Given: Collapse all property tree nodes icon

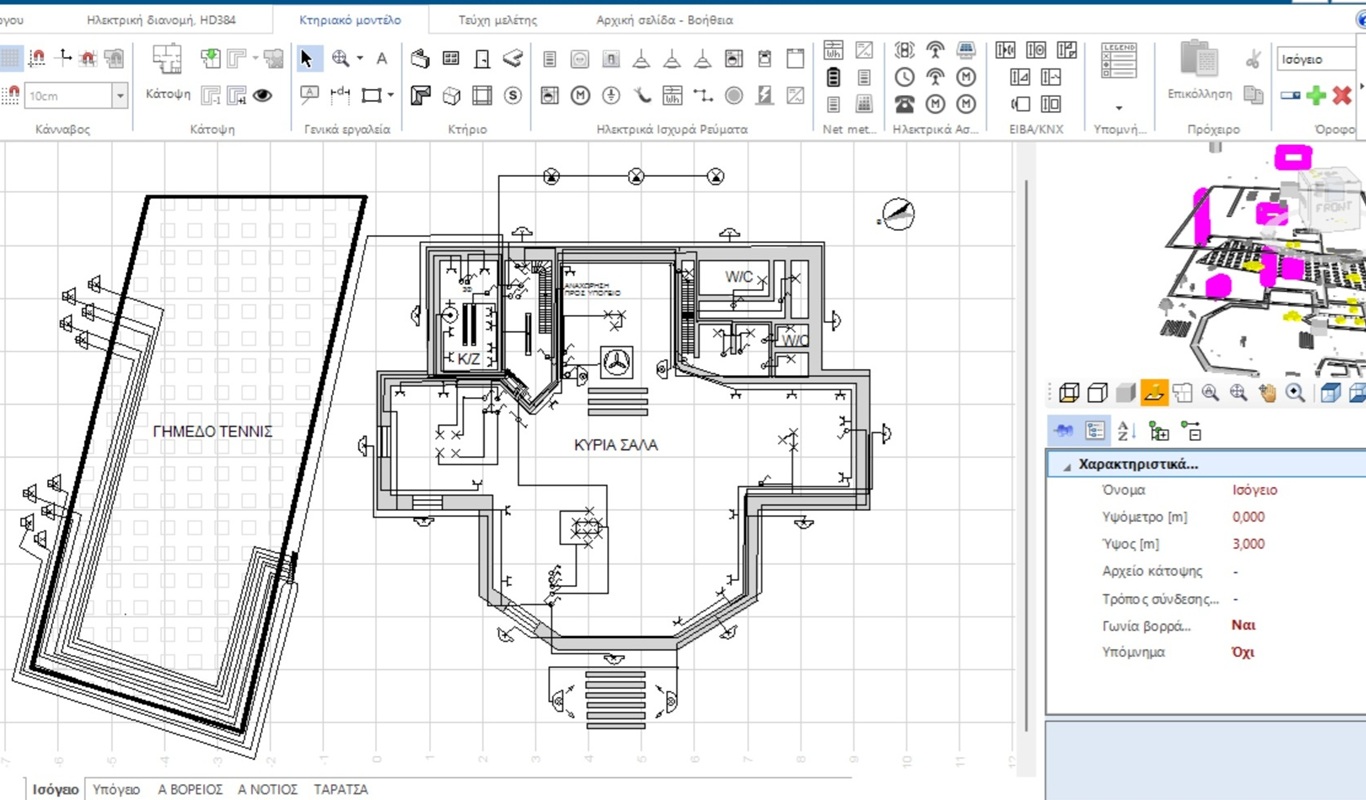Looking at the screenshot, I should (1191, 431).
